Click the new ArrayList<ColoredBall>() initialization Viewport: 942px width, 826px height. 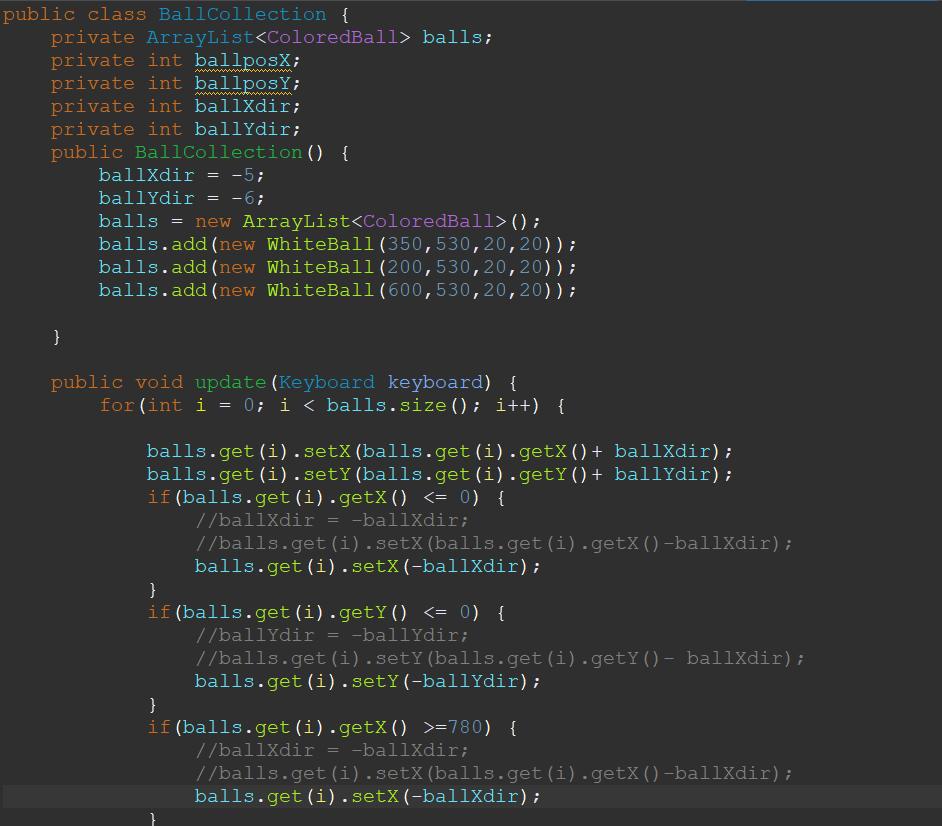390,221
